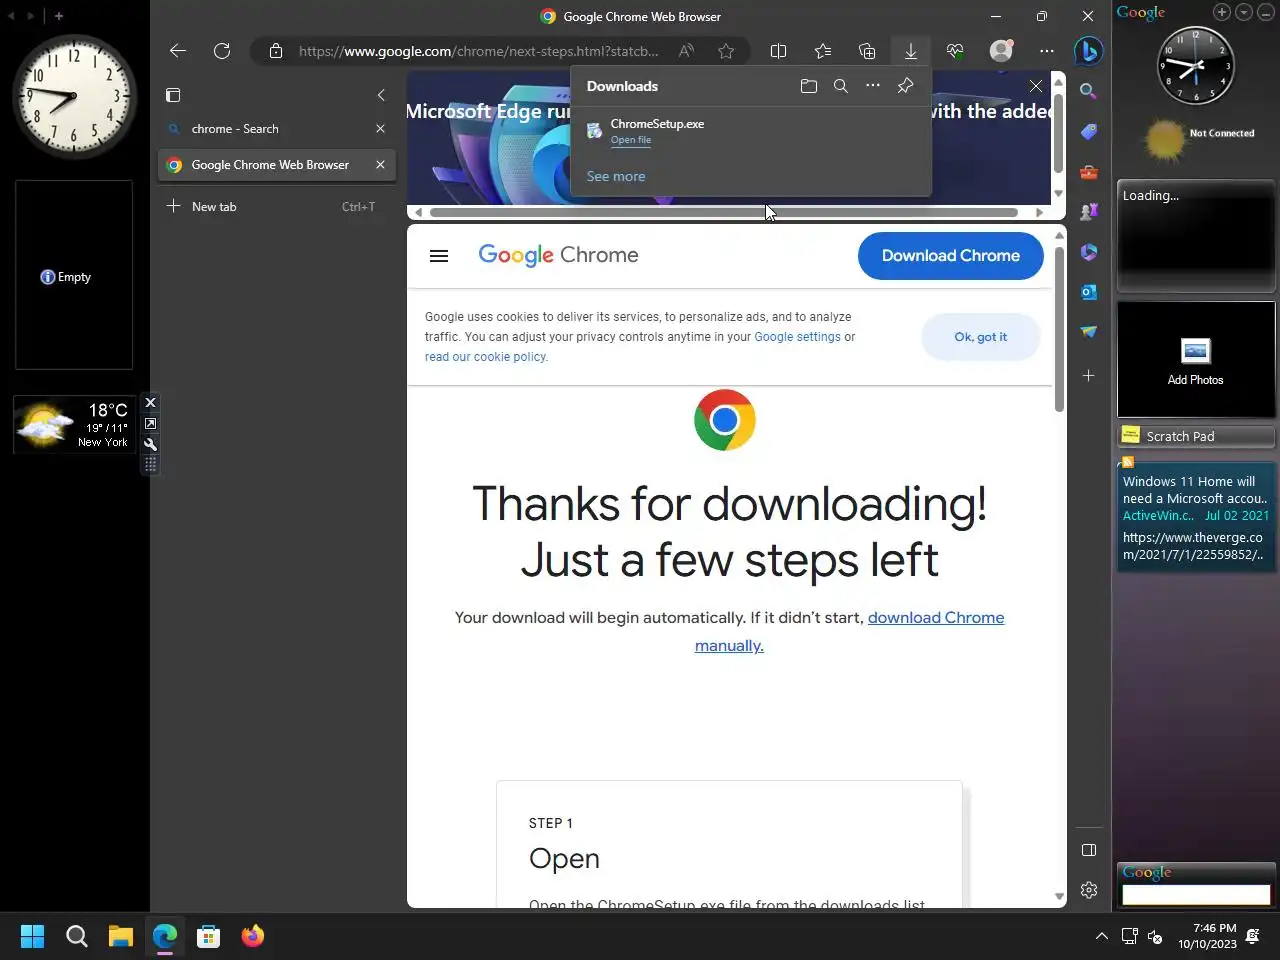Open Google sidebar dropdown menu arrow
The width and height of the screenshot is (1280, 960).
[1244, 12]
